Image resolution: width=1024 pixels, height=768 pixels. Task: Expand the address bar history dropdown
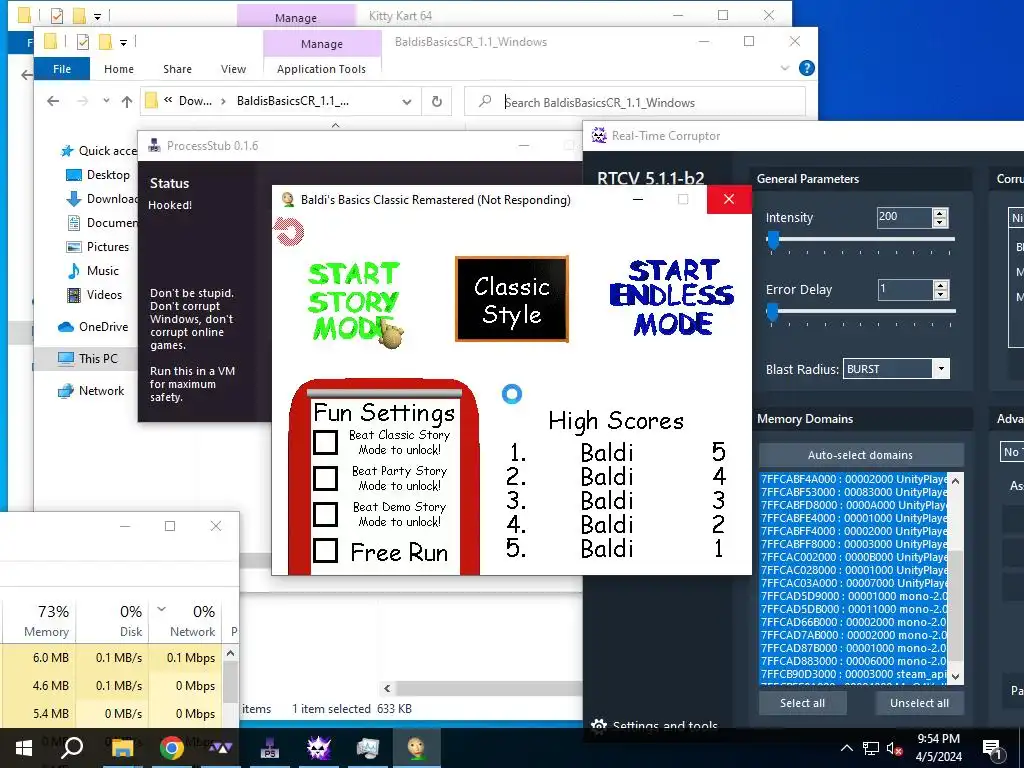pos(407,102)
